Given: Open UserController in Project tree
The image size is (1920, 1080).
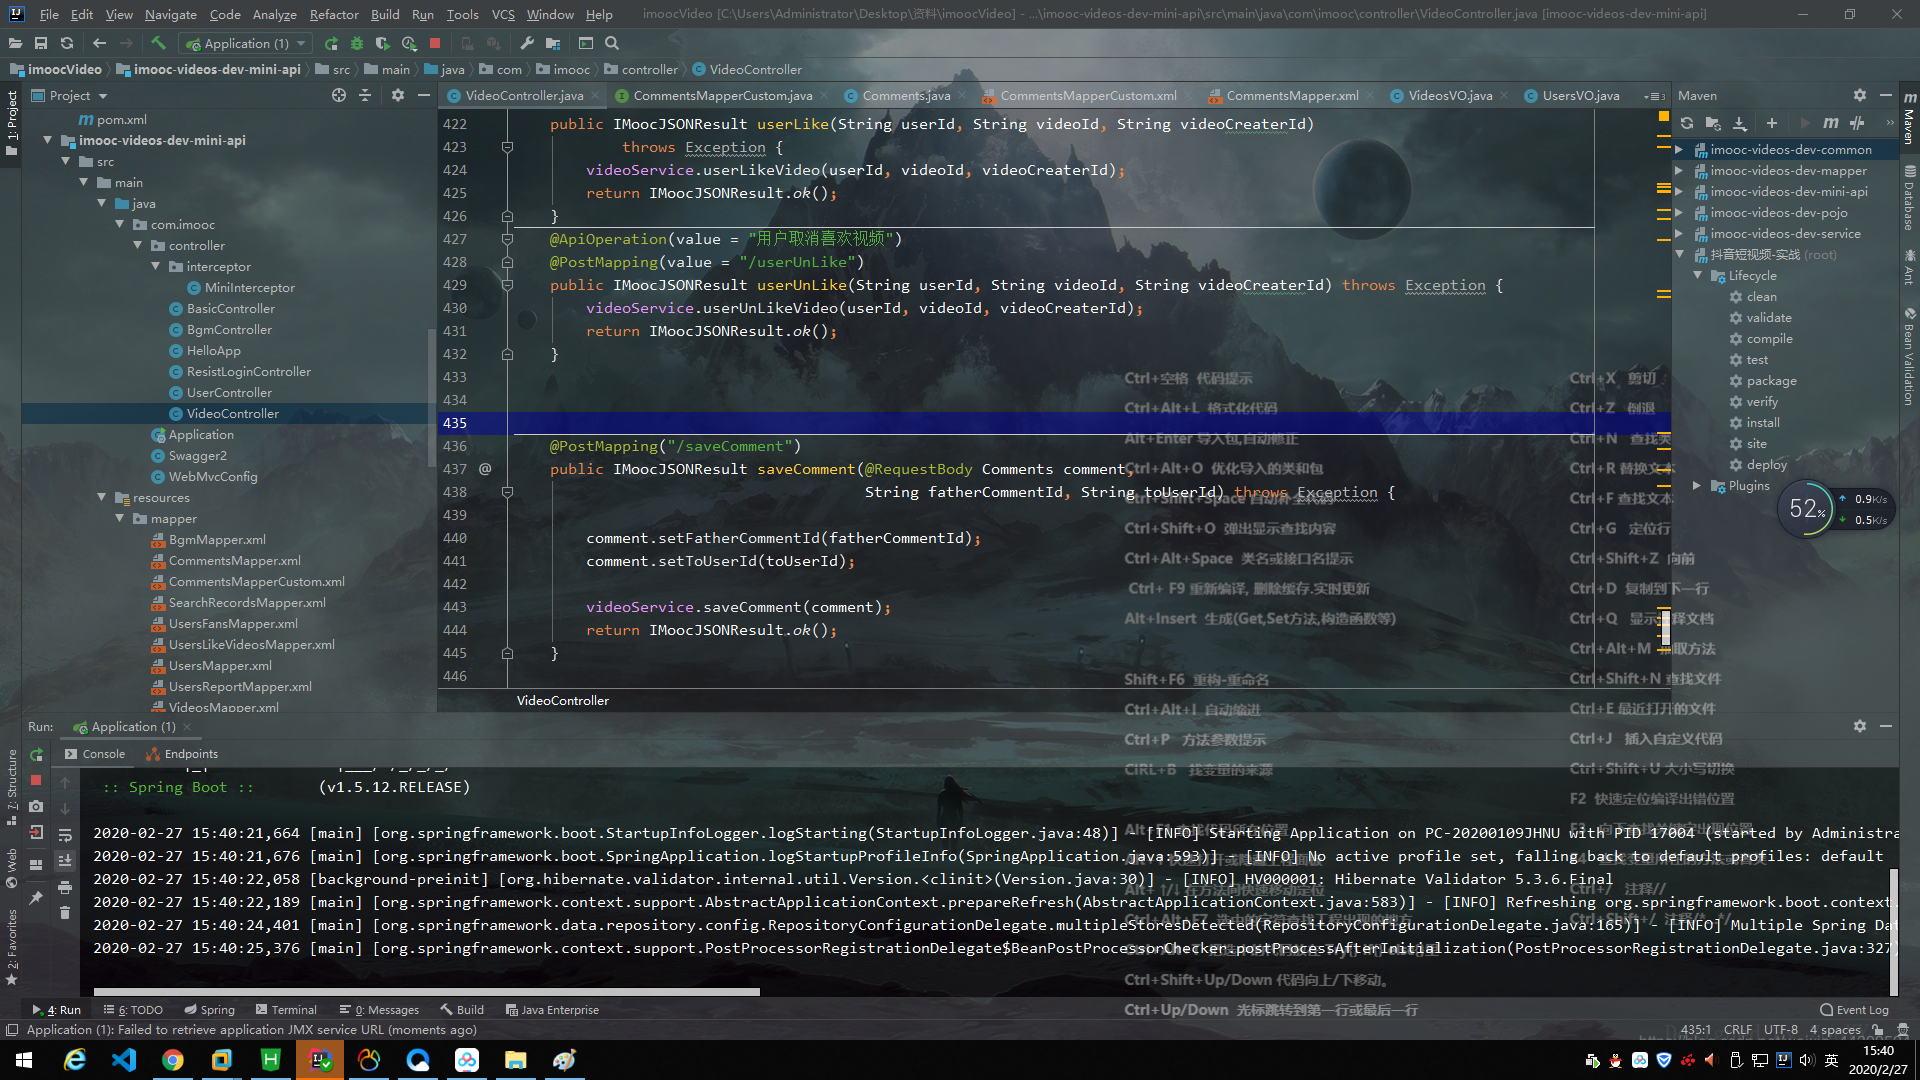Looking at the screenshot, I should (229, 392).
